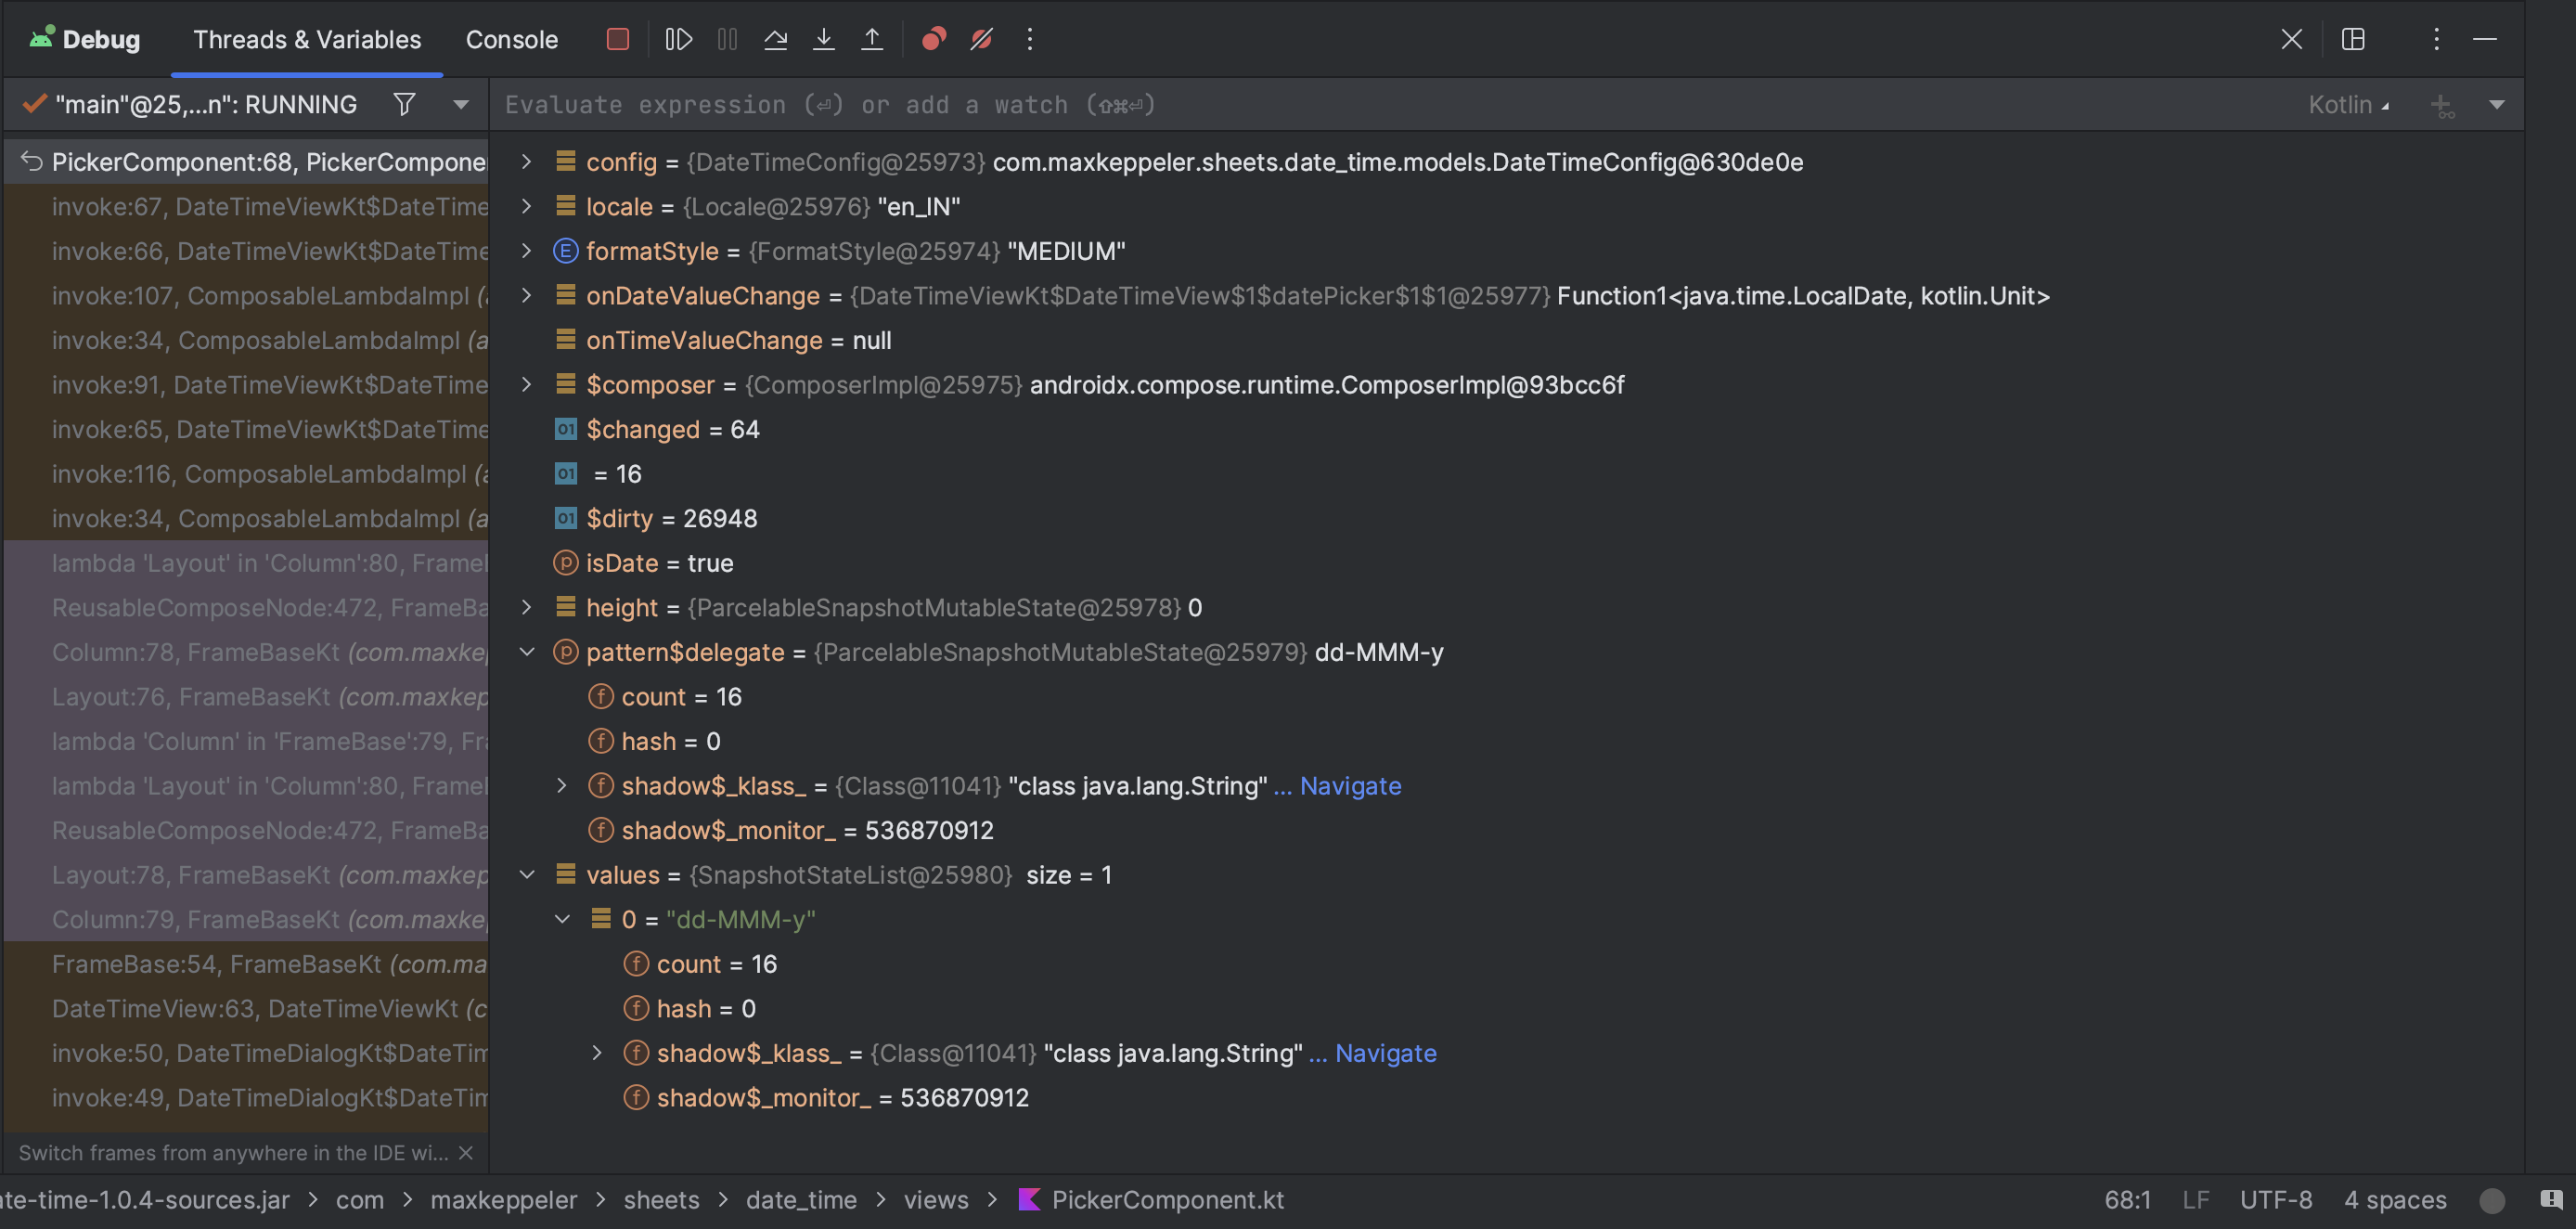Open the layout settings icon next to close
The height and width of the screenshot is (1229, 2576).
[x=2353, y=39]
